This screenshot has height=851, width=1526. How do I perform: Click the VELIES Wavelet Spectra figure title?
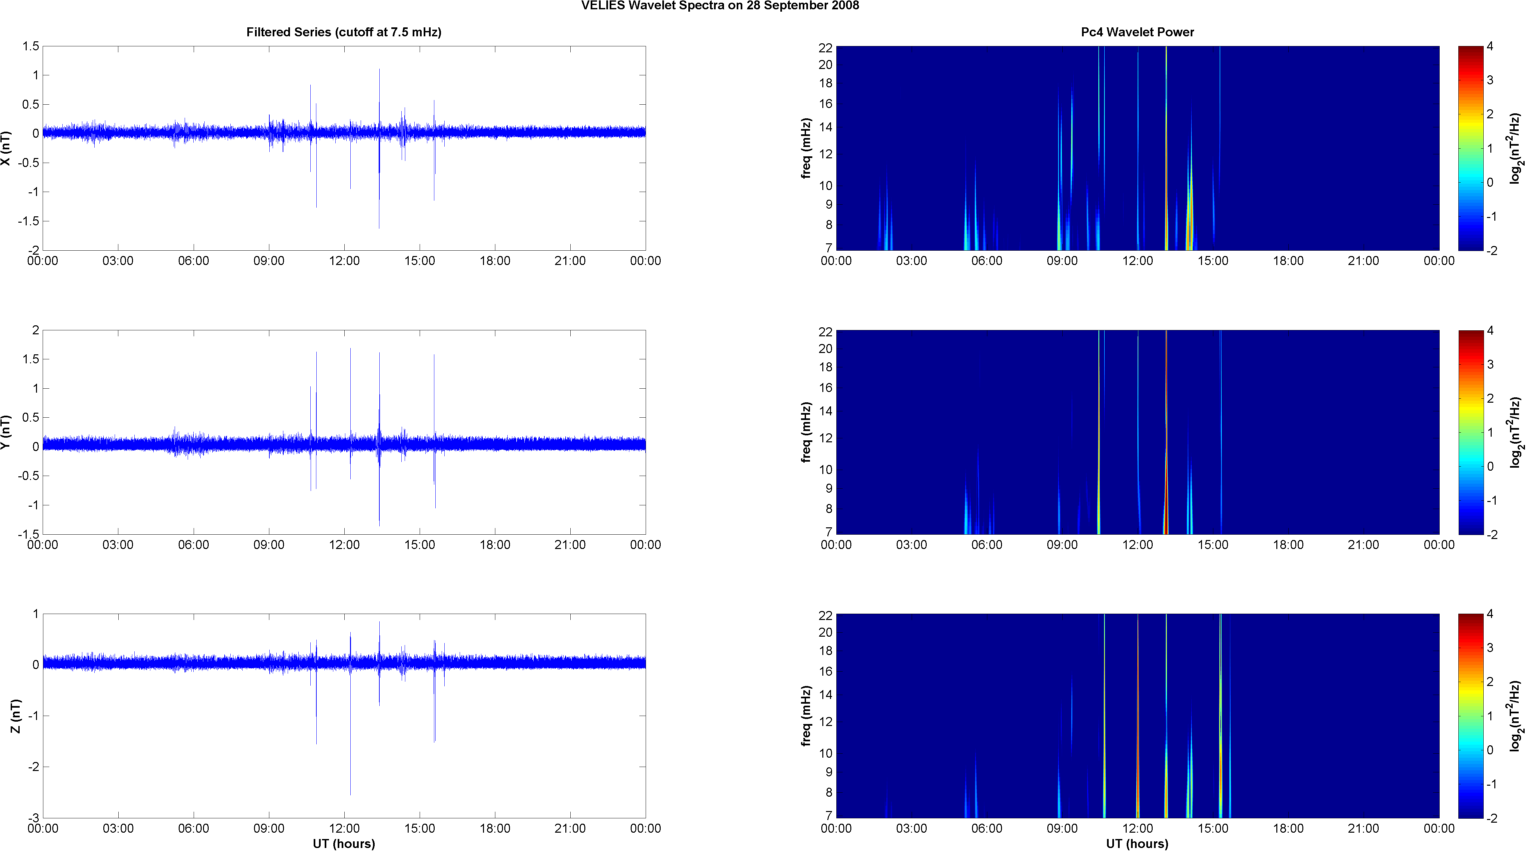(x=720, y=6)
